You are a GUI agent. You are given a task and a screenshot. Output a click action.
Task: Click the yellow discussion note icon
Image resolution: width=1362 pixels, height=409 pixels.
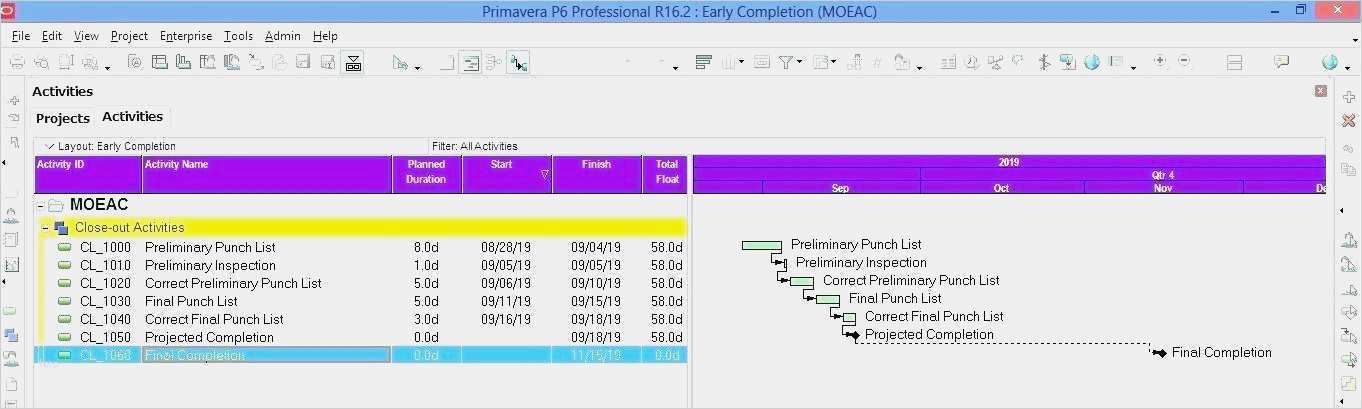tap(1281, 62)
